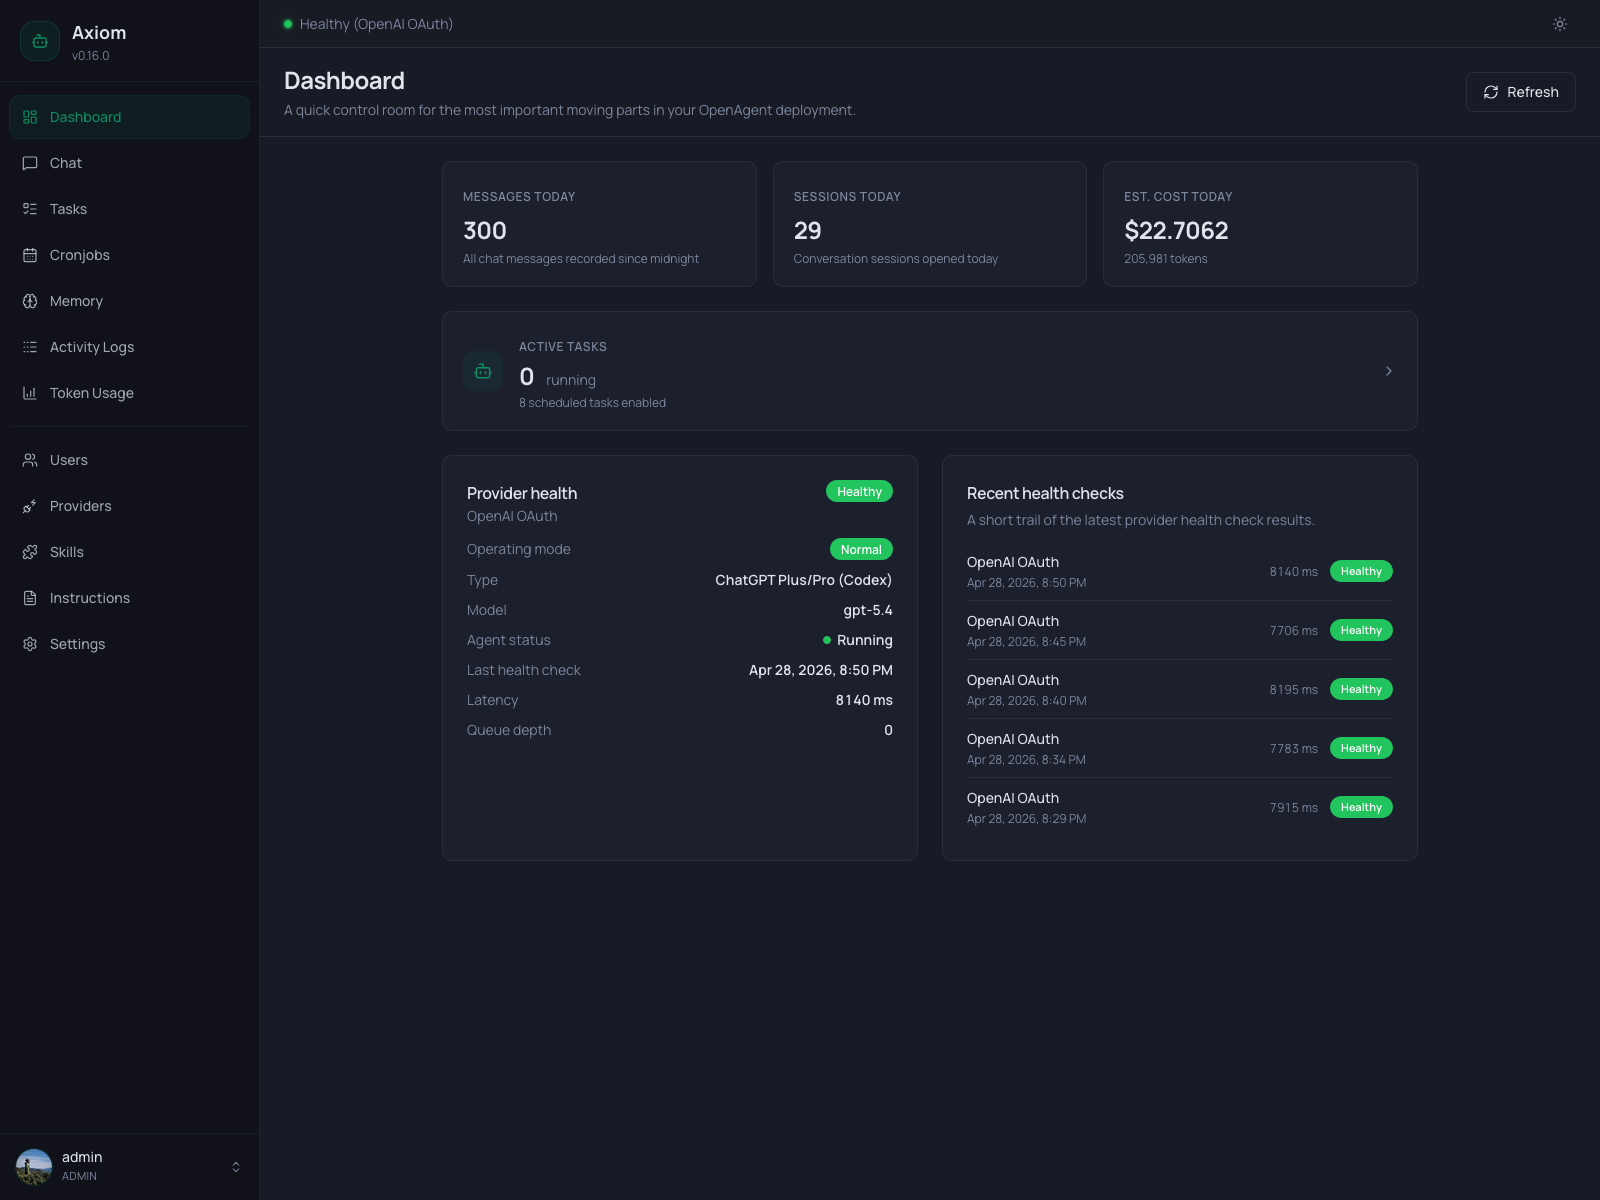Switch to the Dashboard section
The image size is (1600, 1200).
(x=85, y=117)
